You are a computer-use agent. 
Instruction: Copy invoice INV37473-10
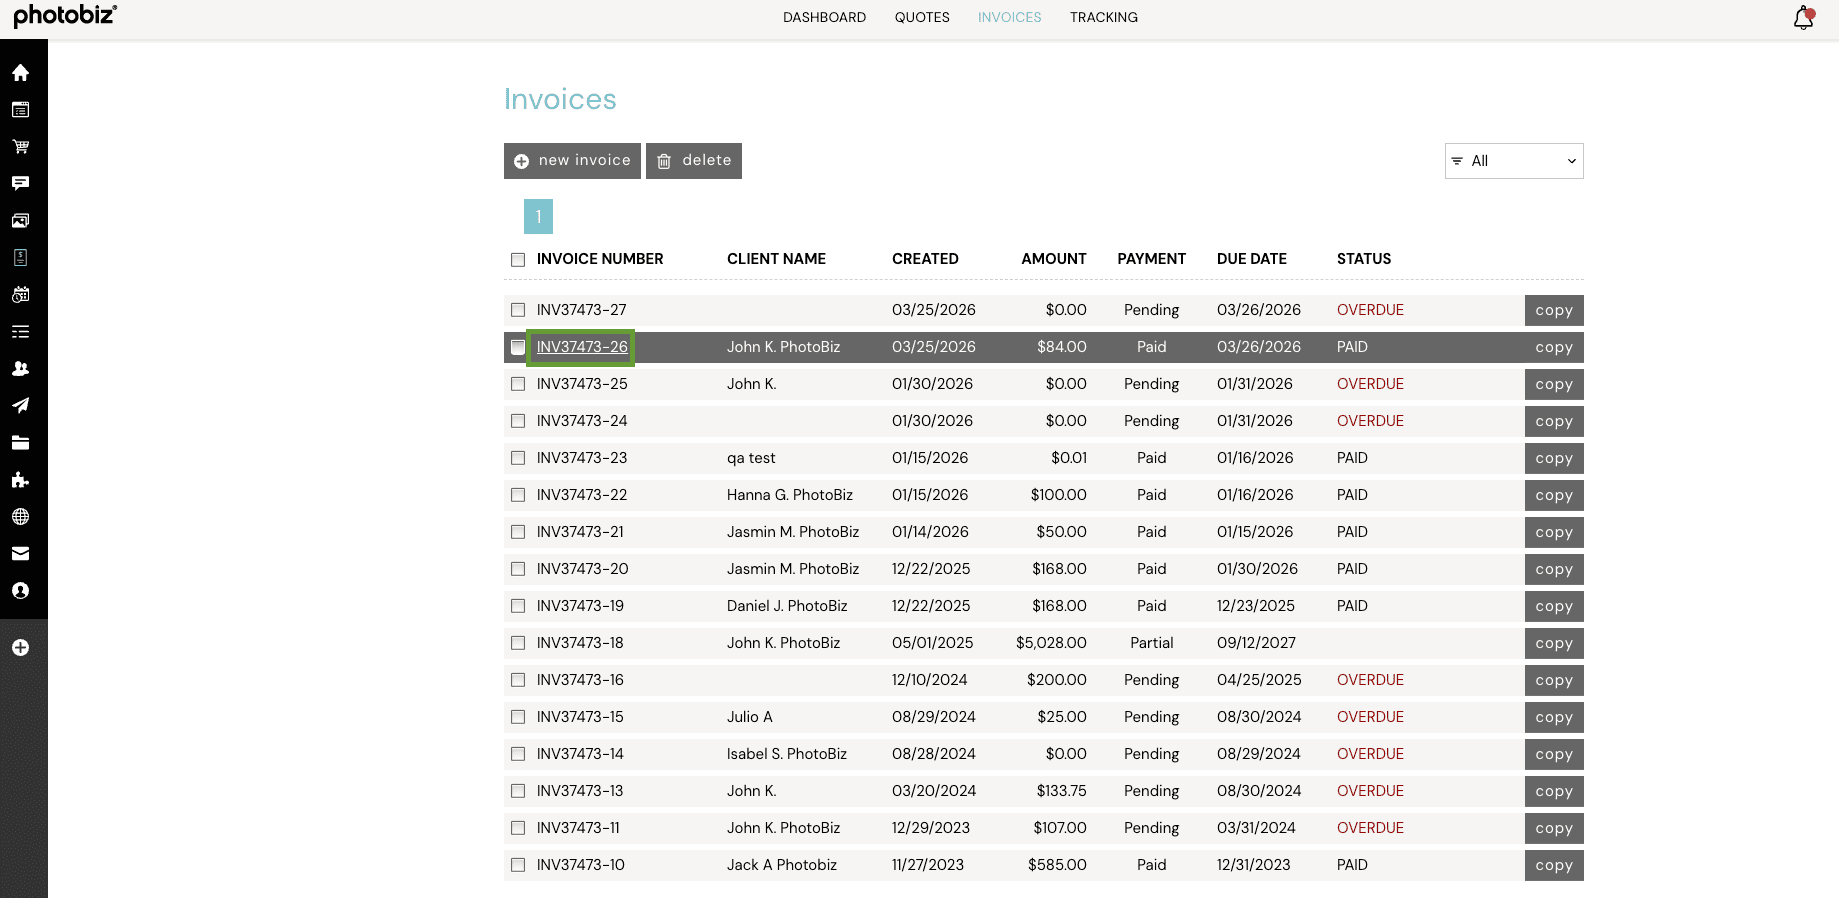tap(1554, 865)
